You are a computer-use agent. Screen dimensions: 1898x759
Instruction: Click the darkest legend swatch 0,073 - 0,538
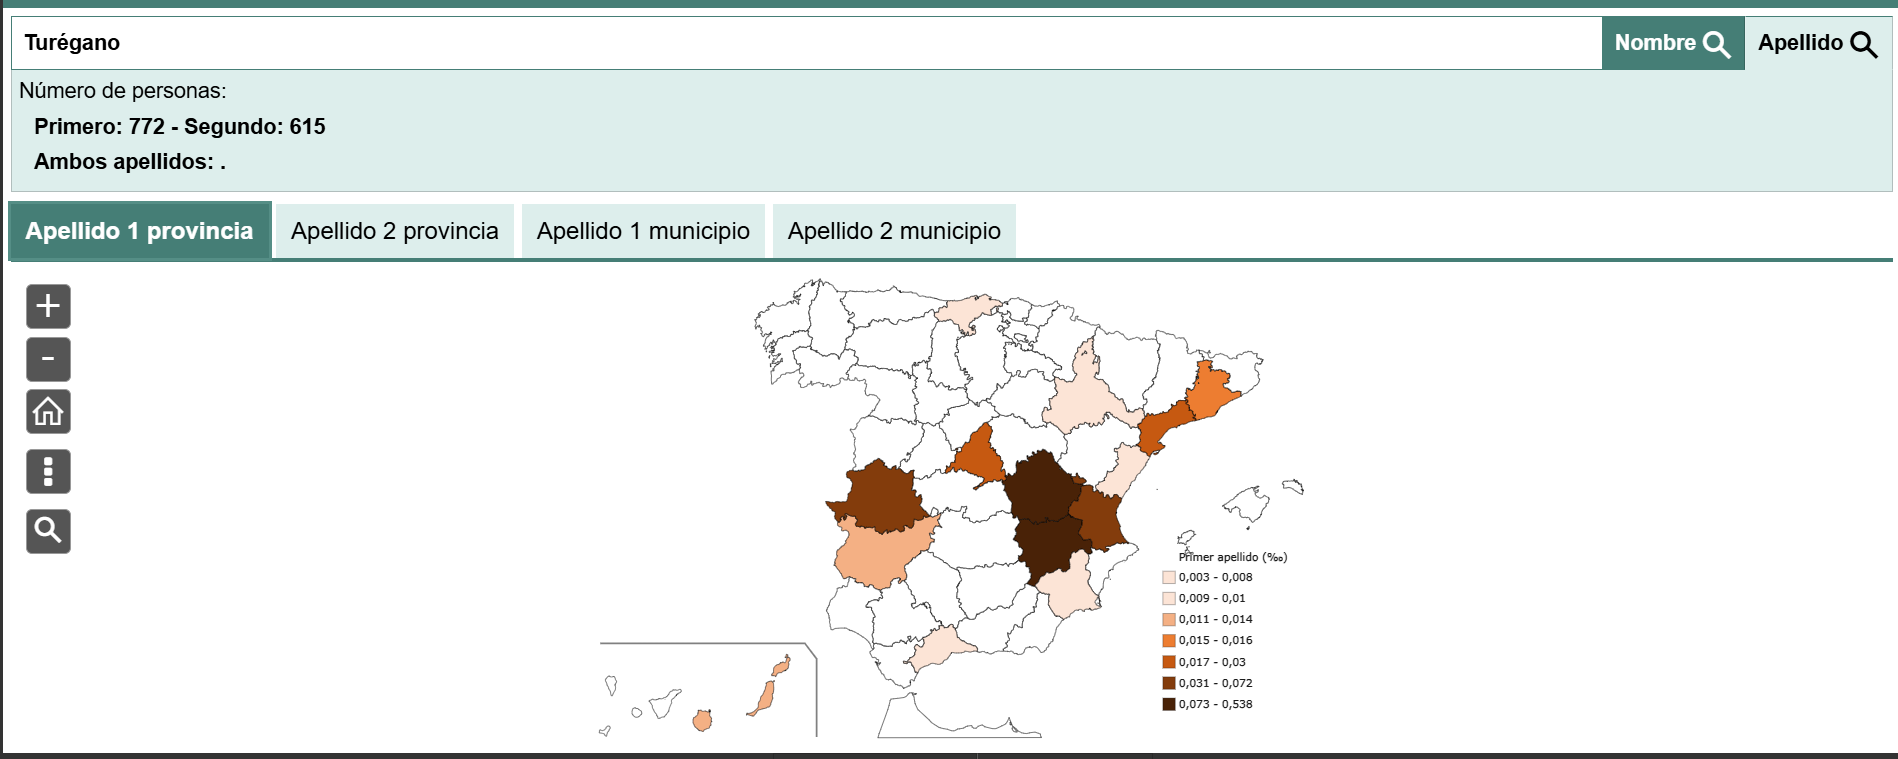(1168, 704)
